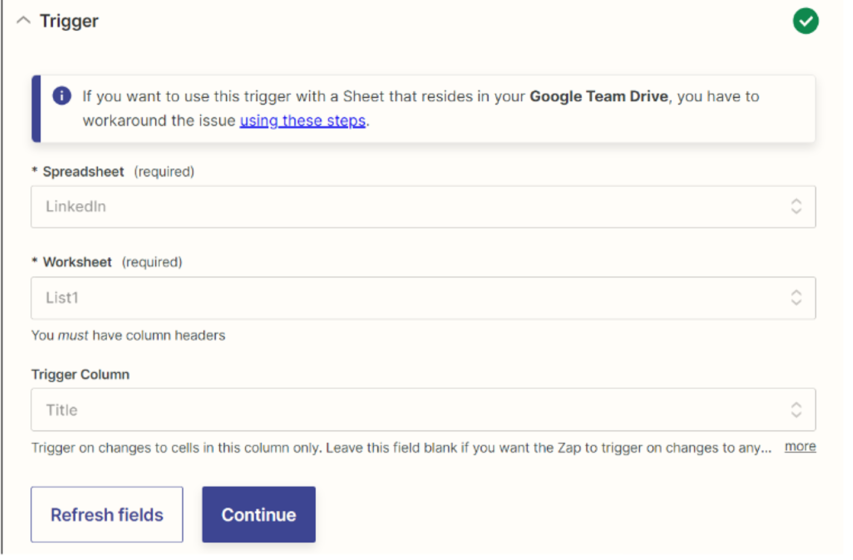This screenshot has width=853, height=560.
Task: Open the 'using these steps' link
Action: (x=303, y=122)
